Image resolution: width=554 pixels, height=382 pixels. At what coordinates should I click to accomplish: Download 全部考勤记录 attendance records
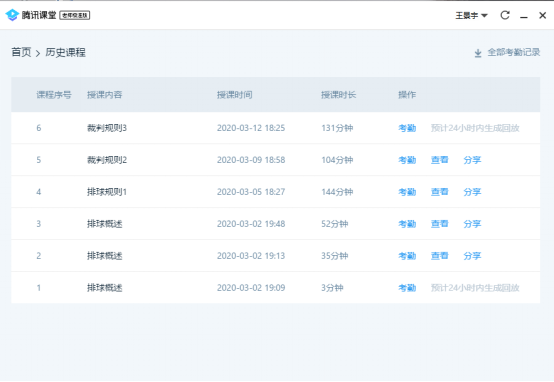pos(514,52)
